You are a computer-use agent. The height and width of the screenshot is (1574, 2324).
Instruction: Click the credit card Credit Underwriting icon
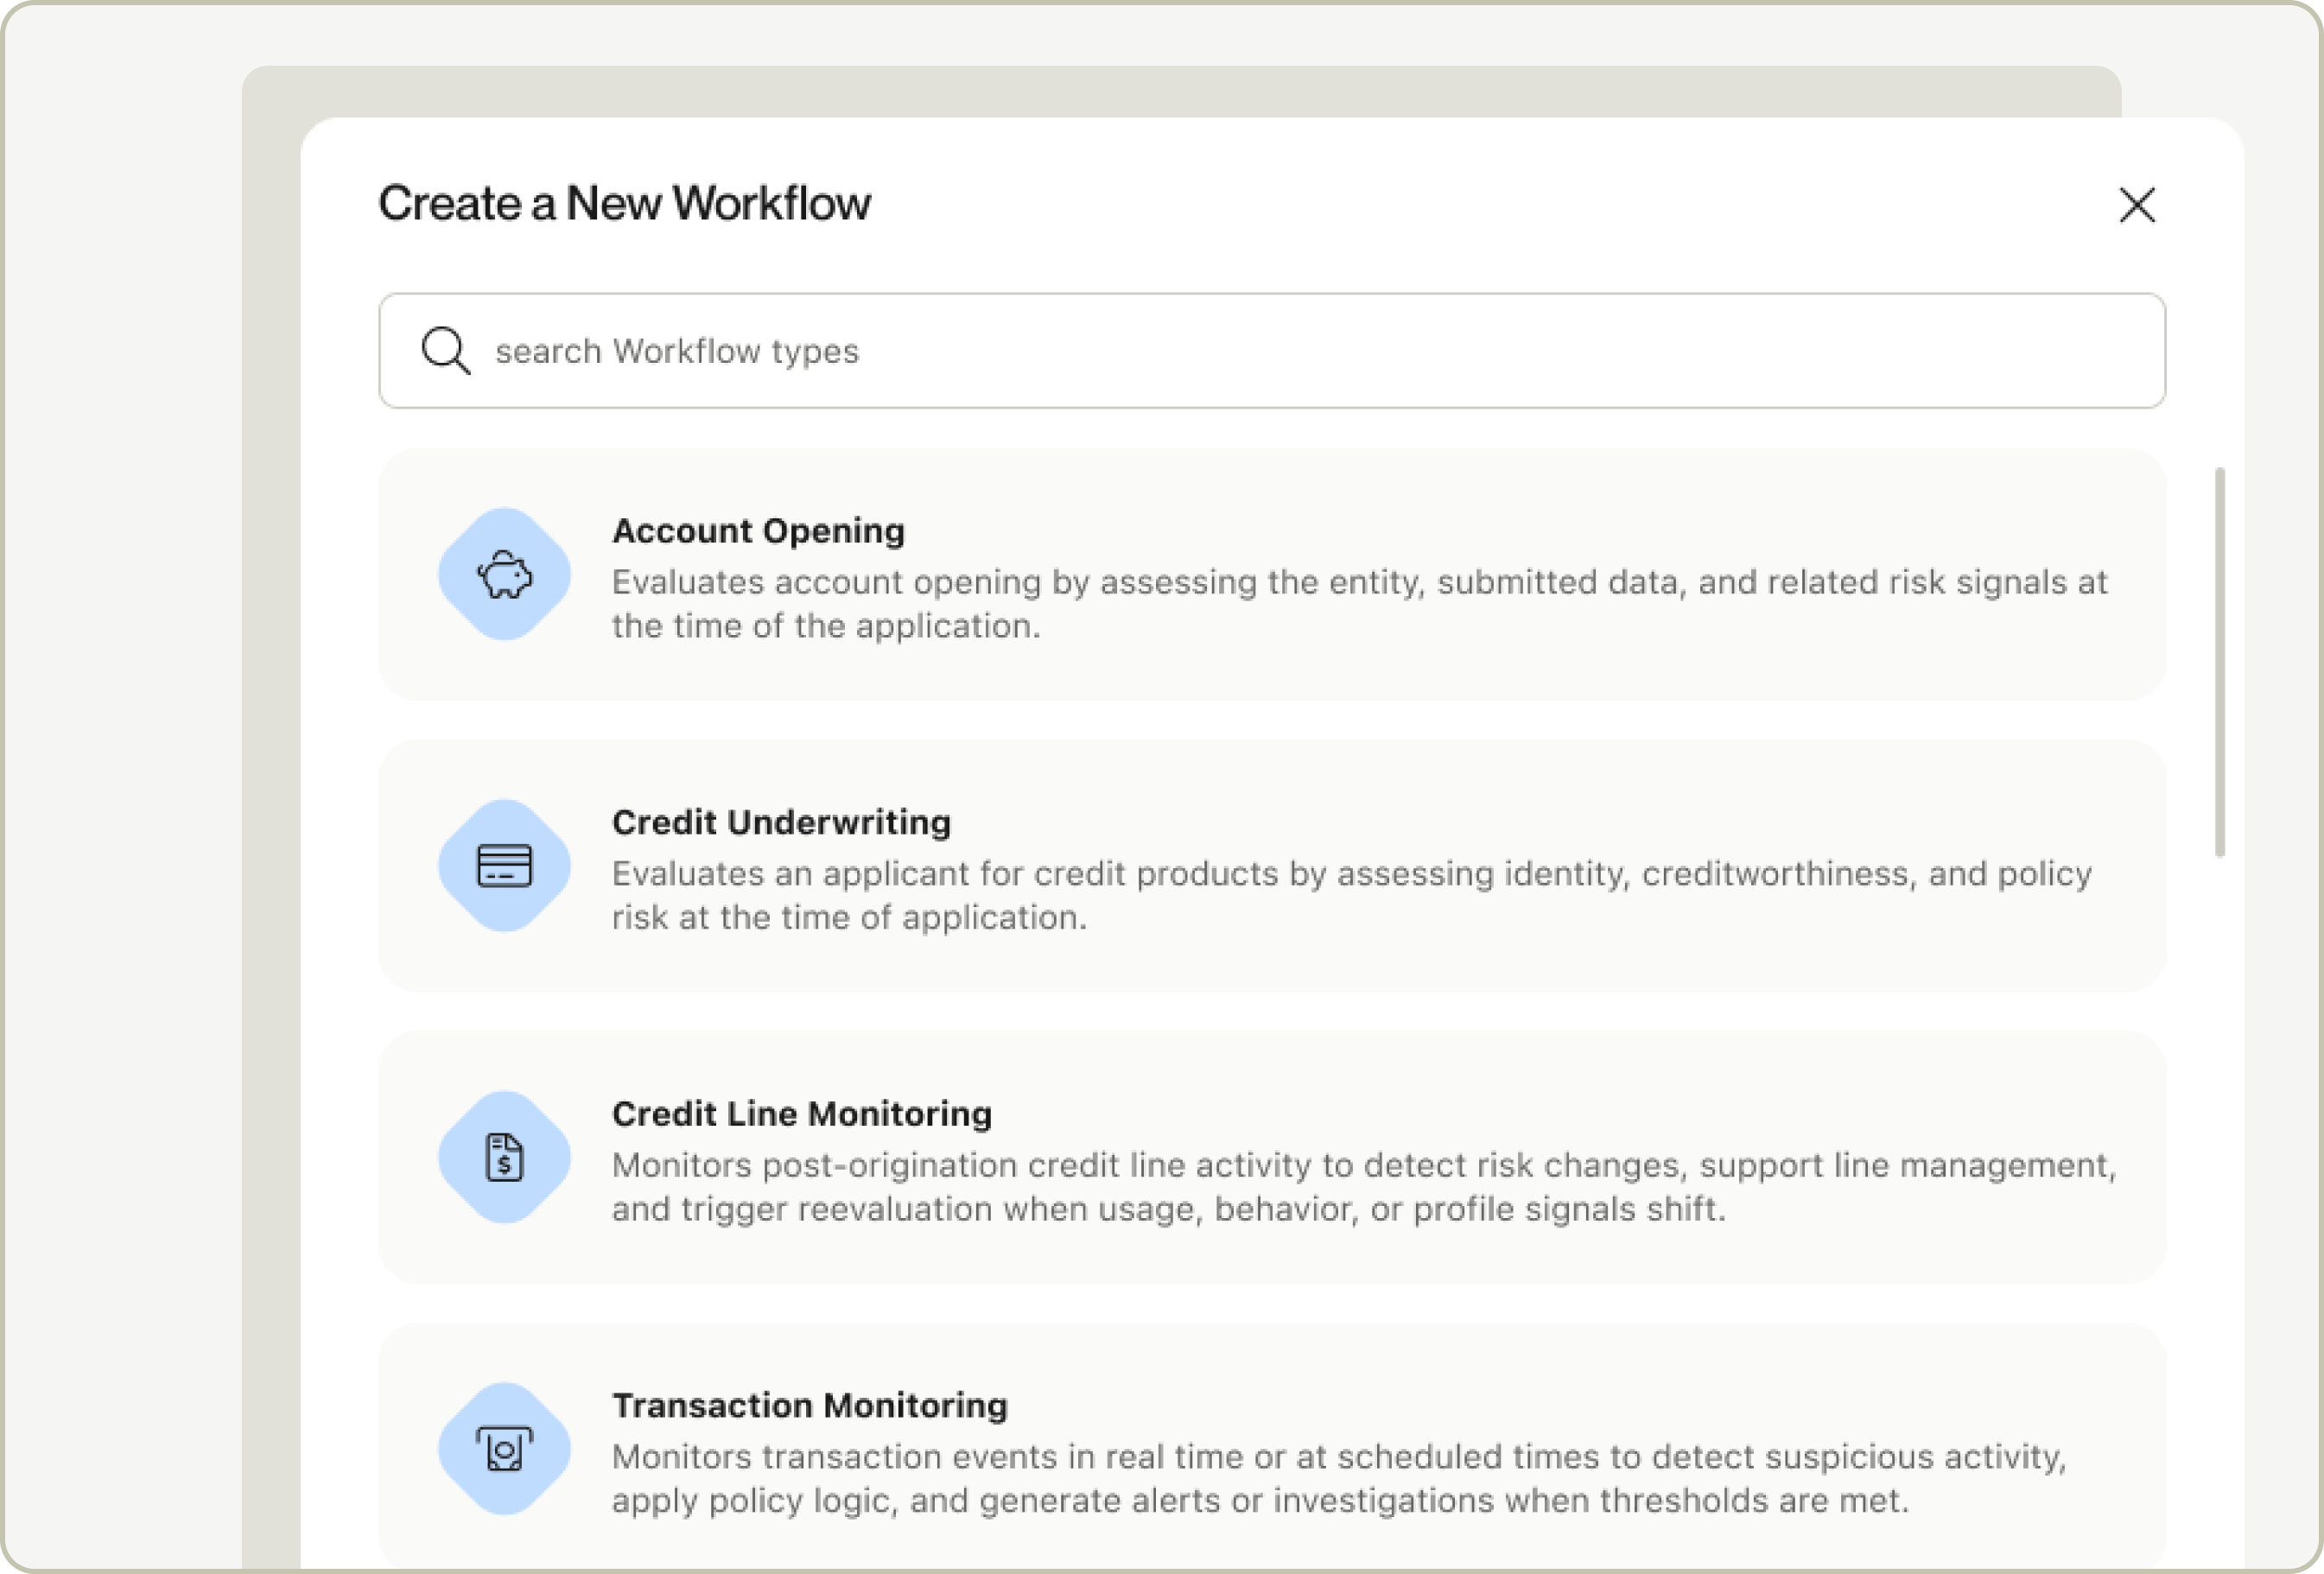[x=504, y=866]
